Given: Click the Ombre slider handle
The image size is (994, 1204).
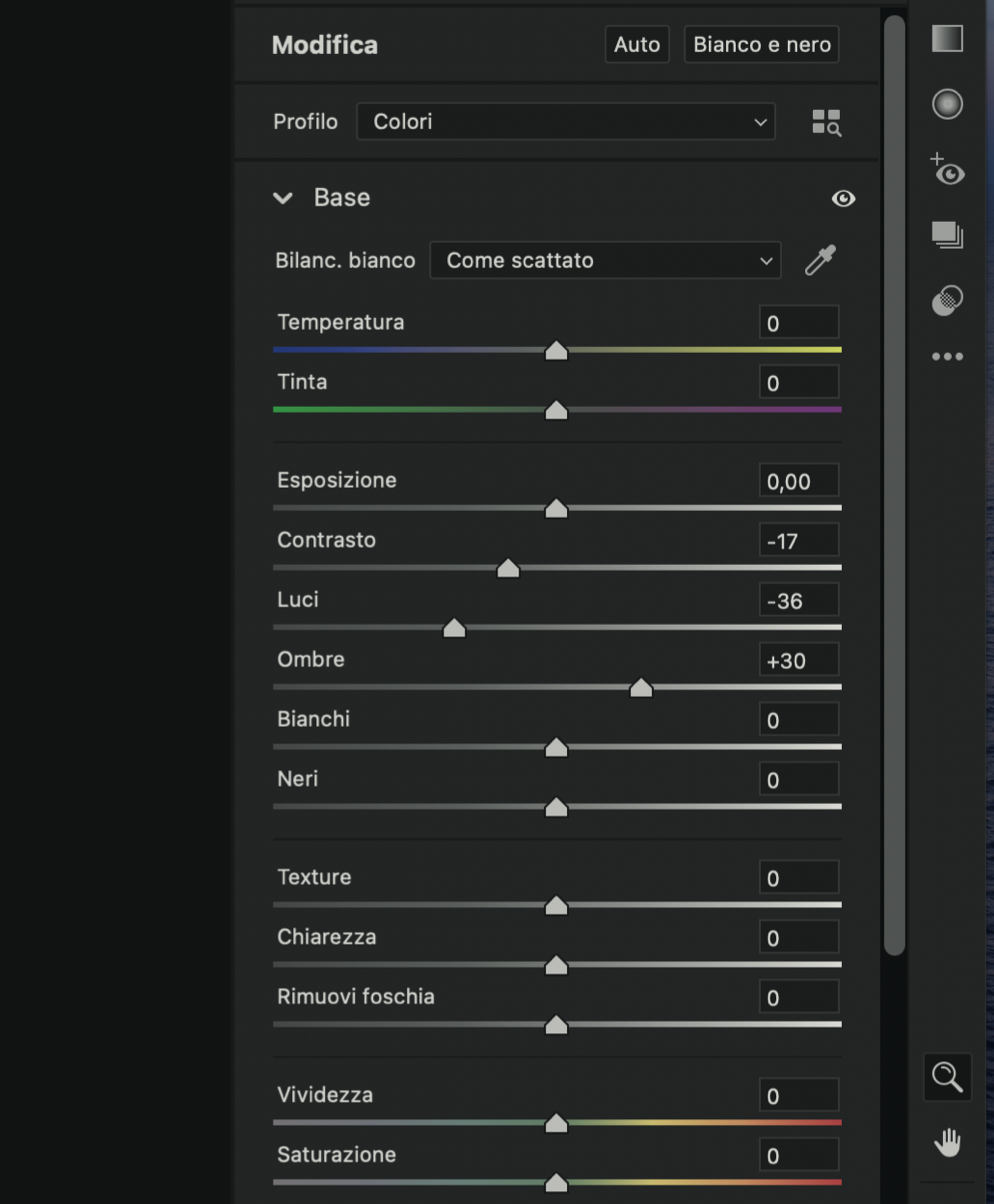Looking at the screenshot, I should tap(641, 688).
